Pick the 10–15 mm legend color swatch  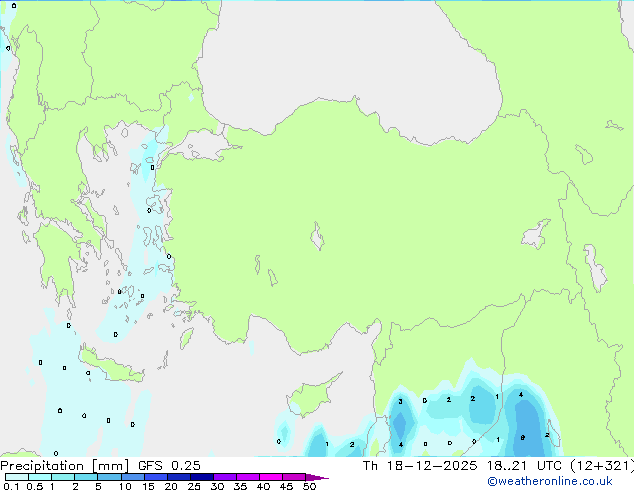pyautogui.click(x=132, y=477)
